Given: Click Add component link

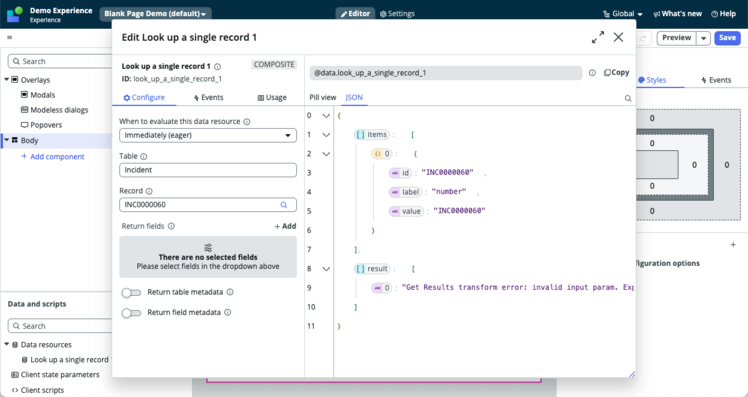Looking at the screenshot, I should [53, 157].
